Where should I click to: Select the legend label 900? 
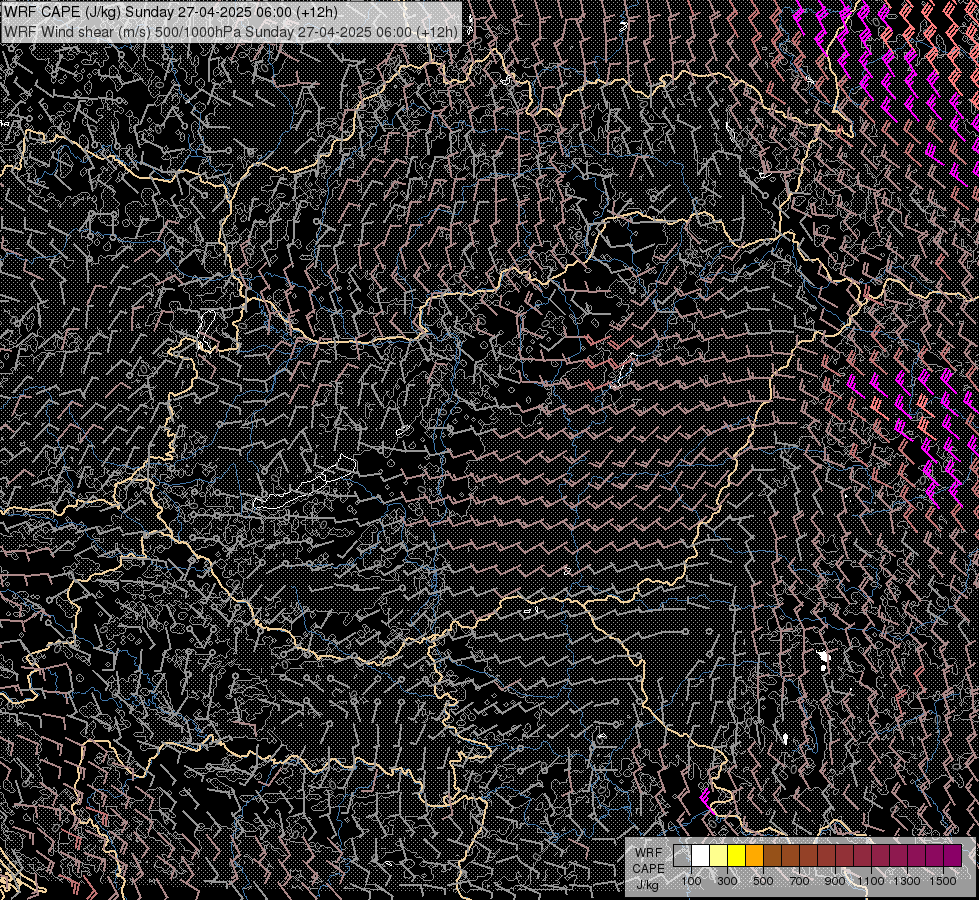point(835,881)
